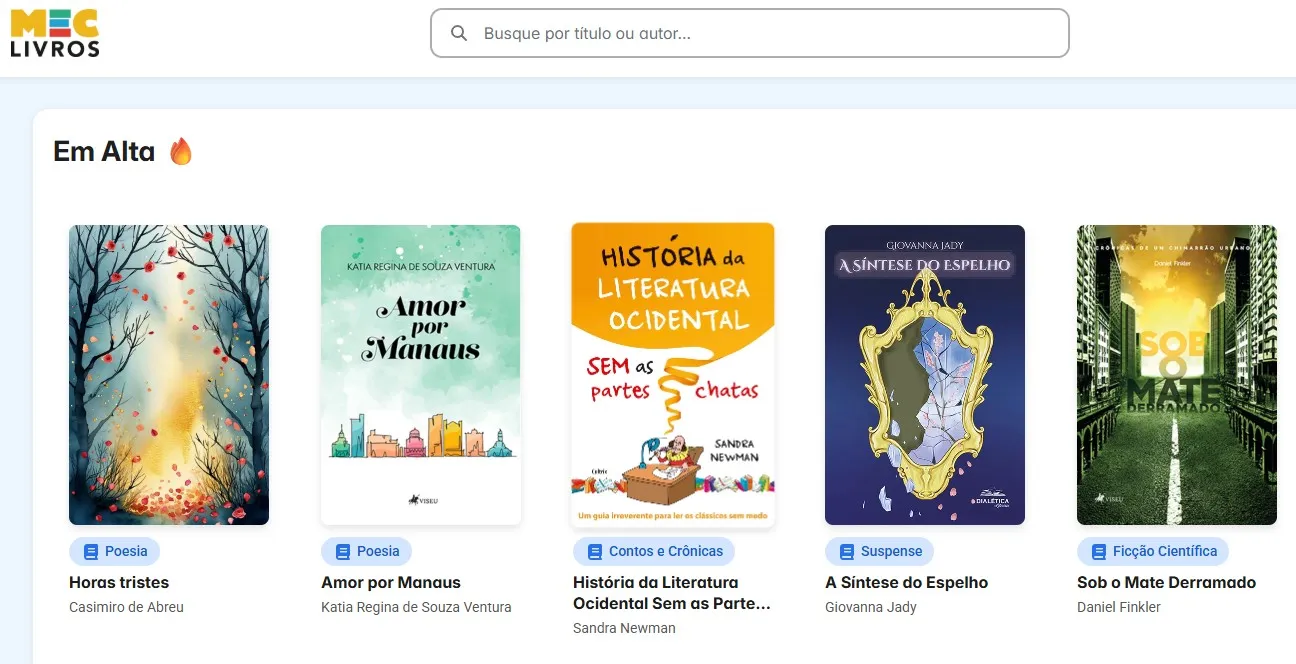Open the Amor por Manaus title link
The image size is (1296, 664).
pos(391,582)
